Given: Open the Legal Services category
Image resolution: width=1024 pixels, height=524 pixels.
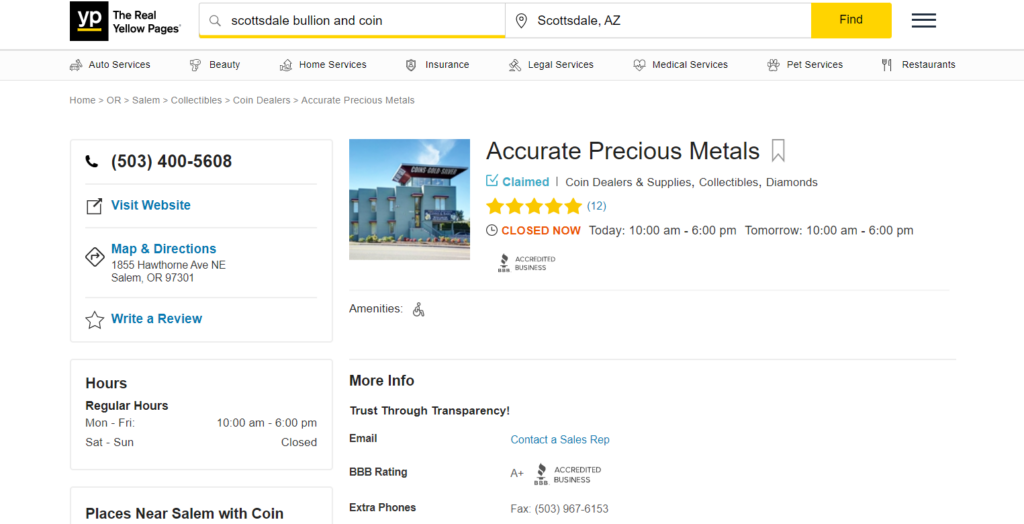Looking at the screenshot, I should [x=551, y=65].
